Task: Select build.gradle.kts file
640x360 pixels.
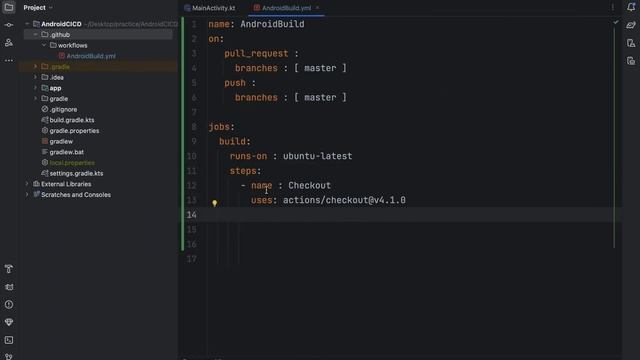Action: tap(72, 120)
